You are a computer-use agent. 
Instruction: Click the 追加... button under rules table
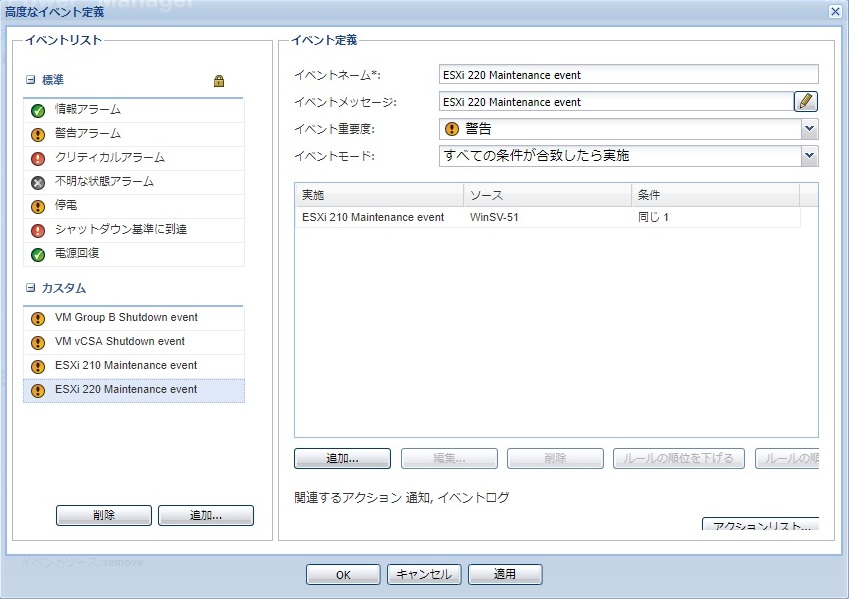[342, 459]
